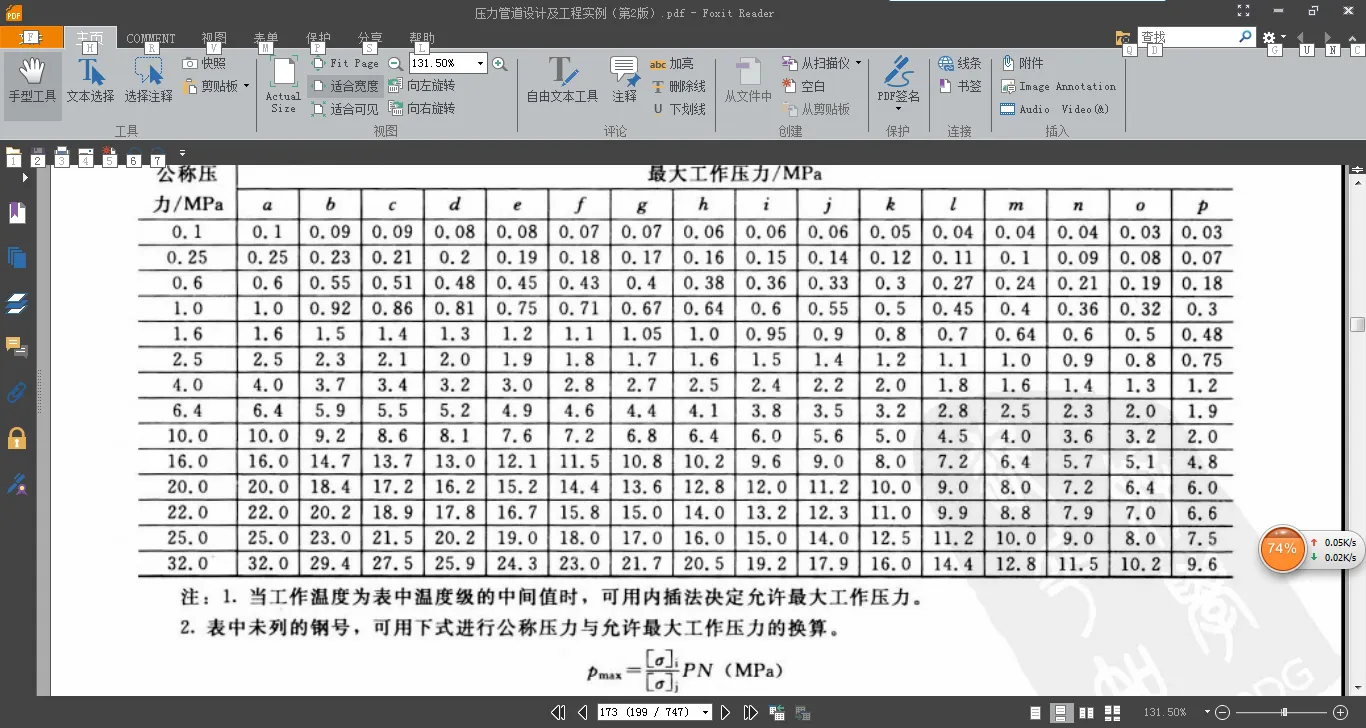1366x728 pixels.
Task: Select the Hand tool (手型工具)
Action: (32, 81)
